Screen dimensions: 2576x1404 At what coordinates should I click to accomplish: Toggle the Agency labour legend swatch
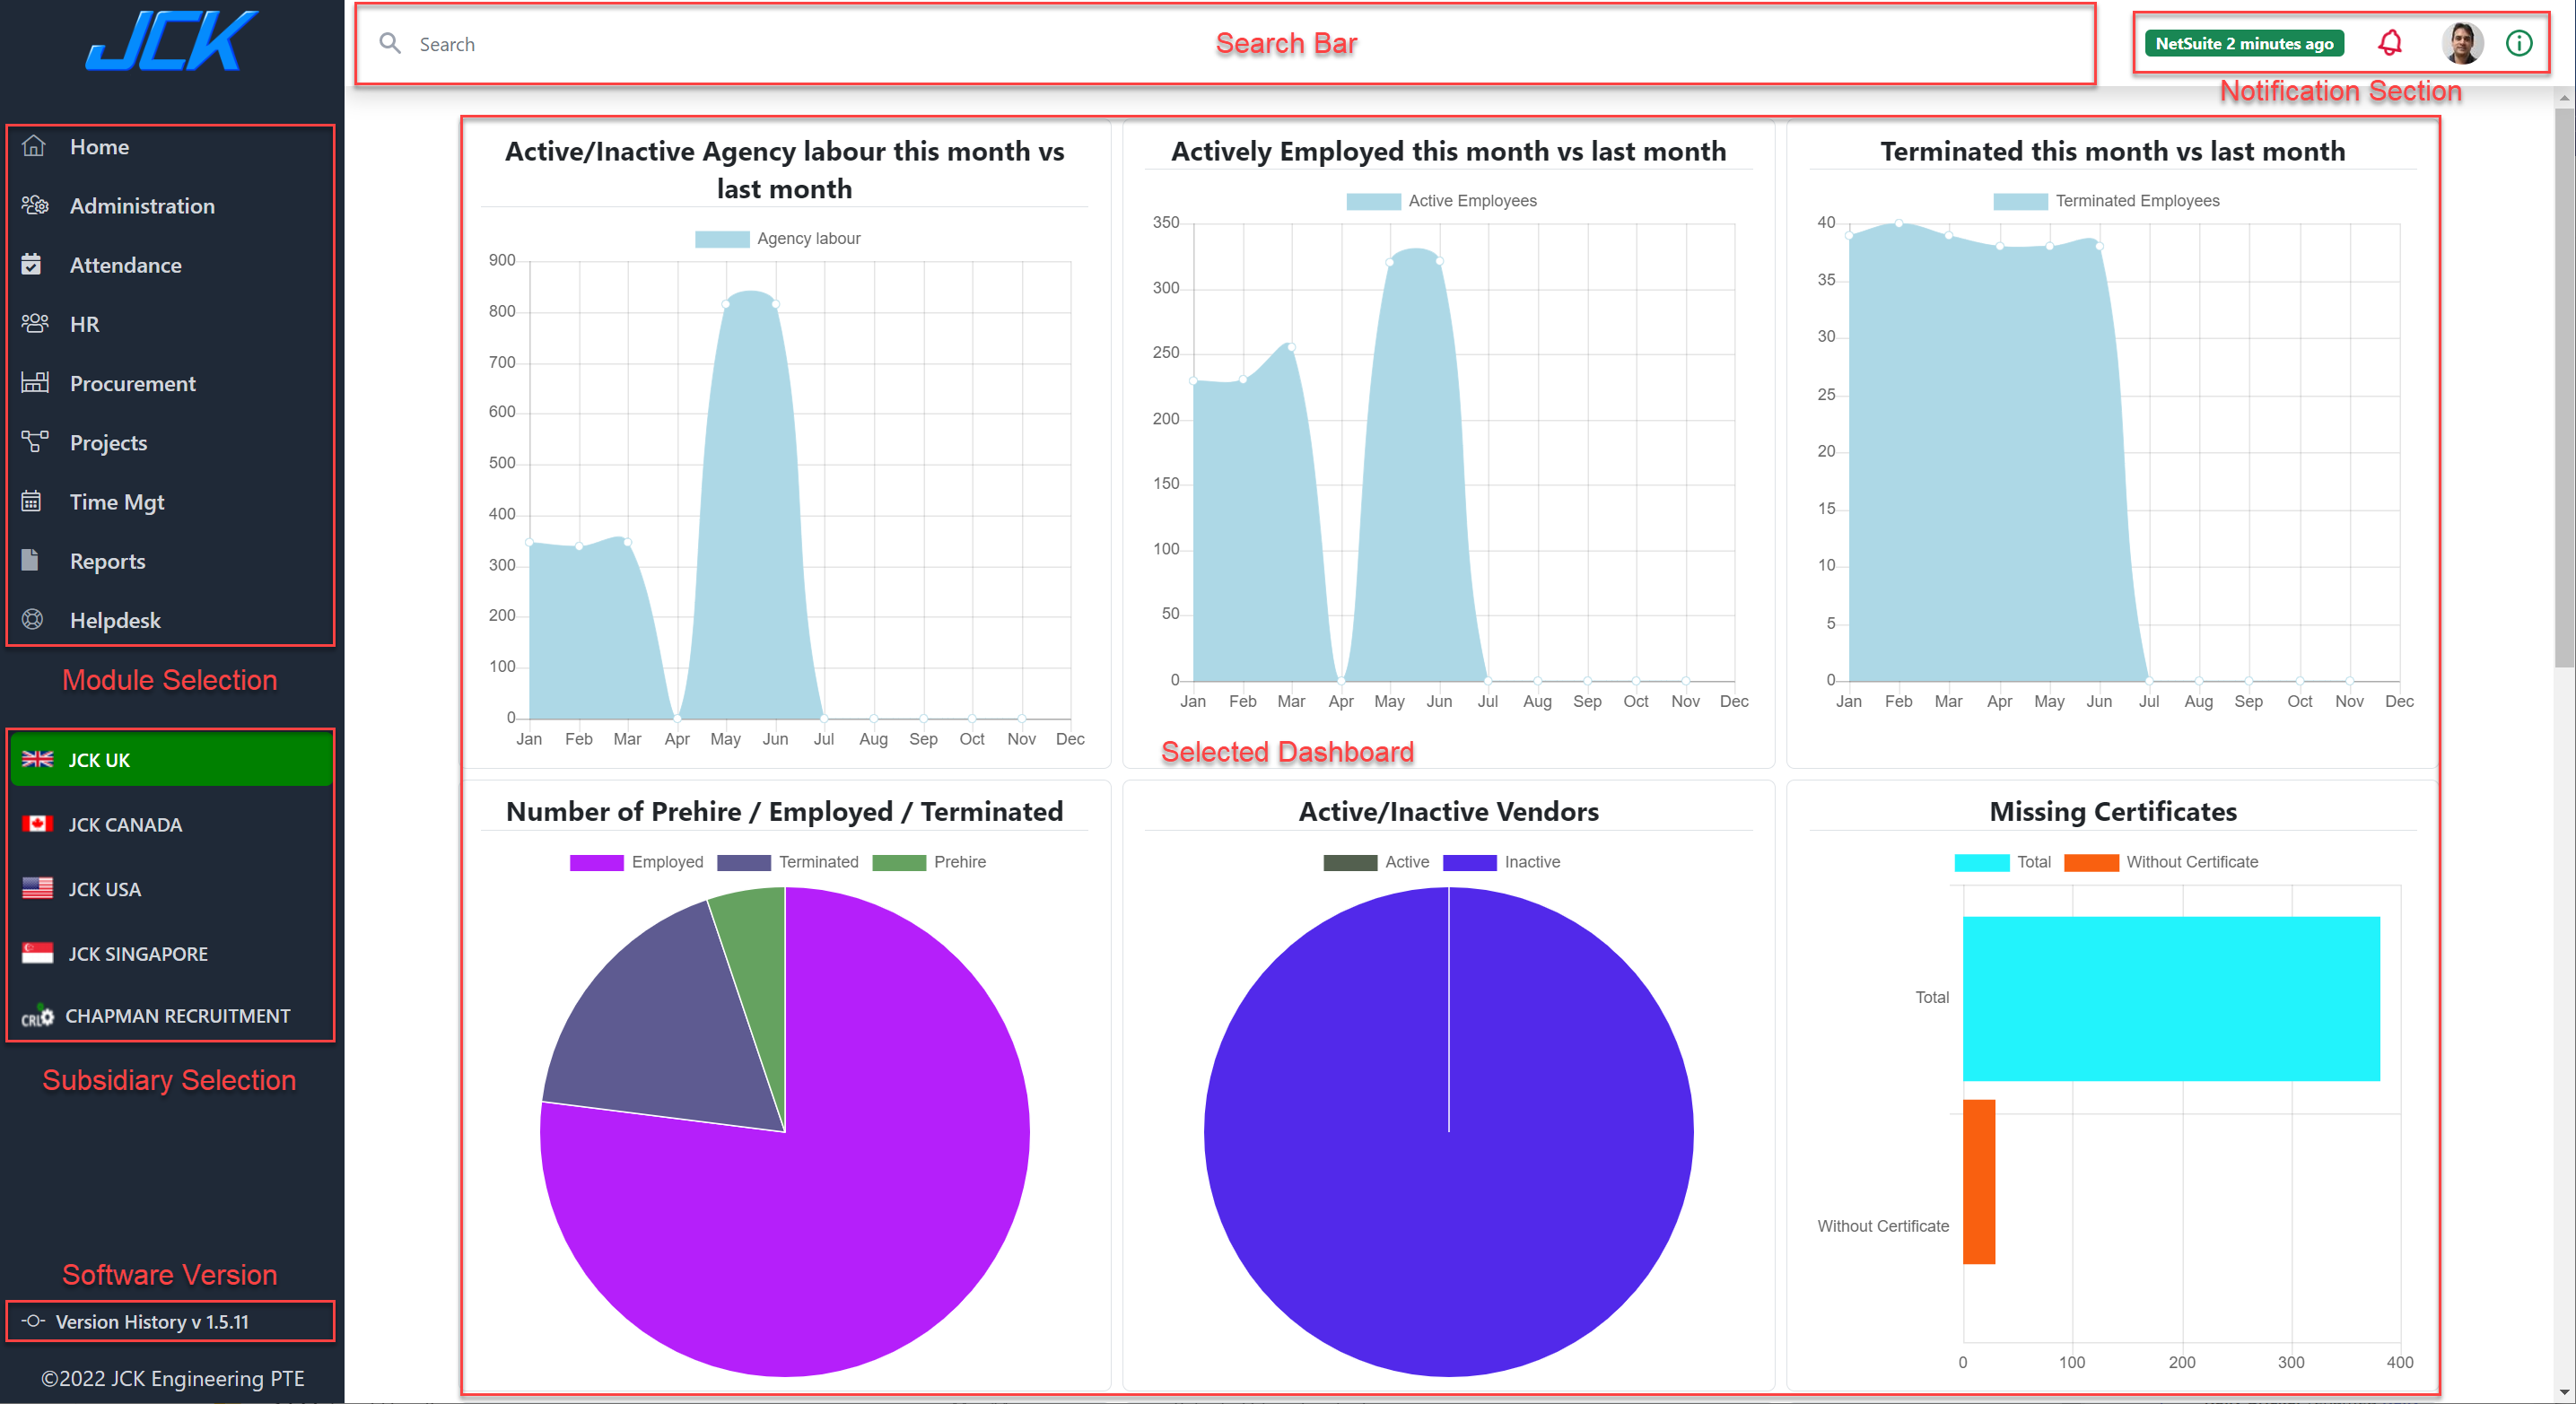point(721,238)
